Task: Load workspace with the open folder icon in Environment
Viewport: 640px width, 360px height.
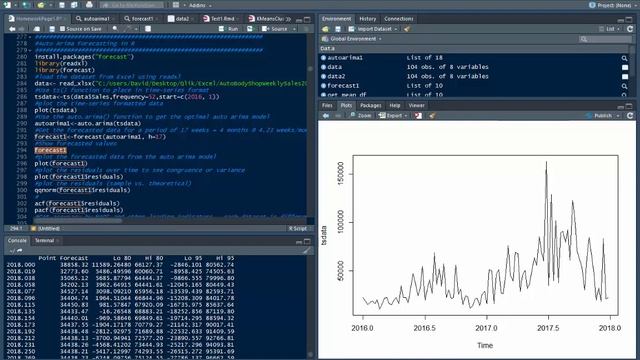Action: 325,29
